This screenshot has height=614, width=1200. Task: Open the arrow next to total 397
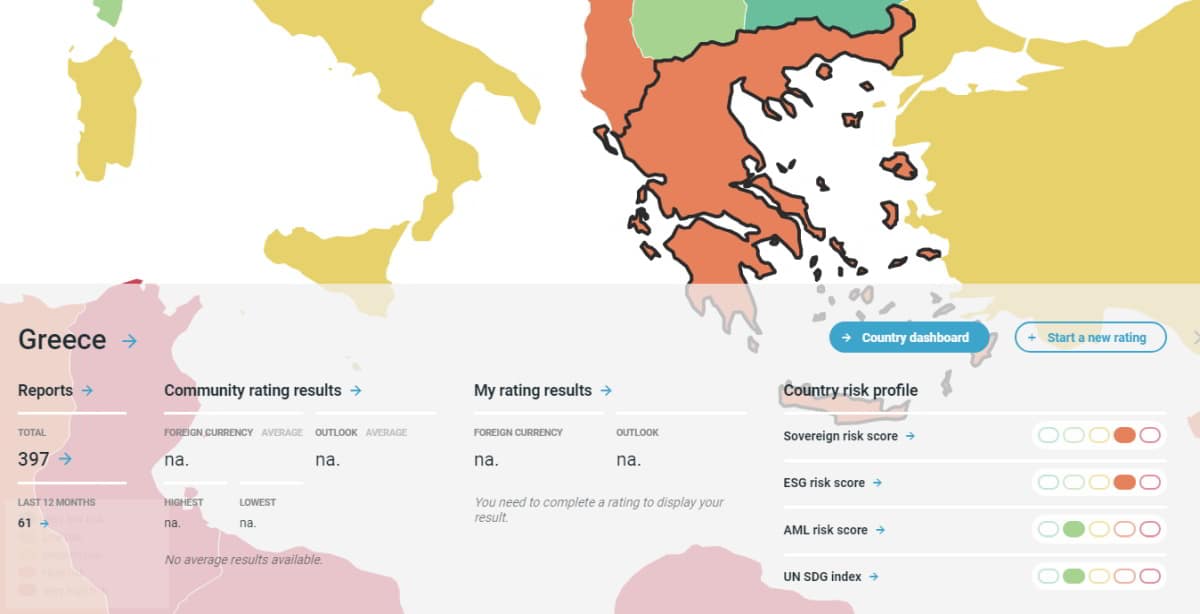tap(65, 459)
